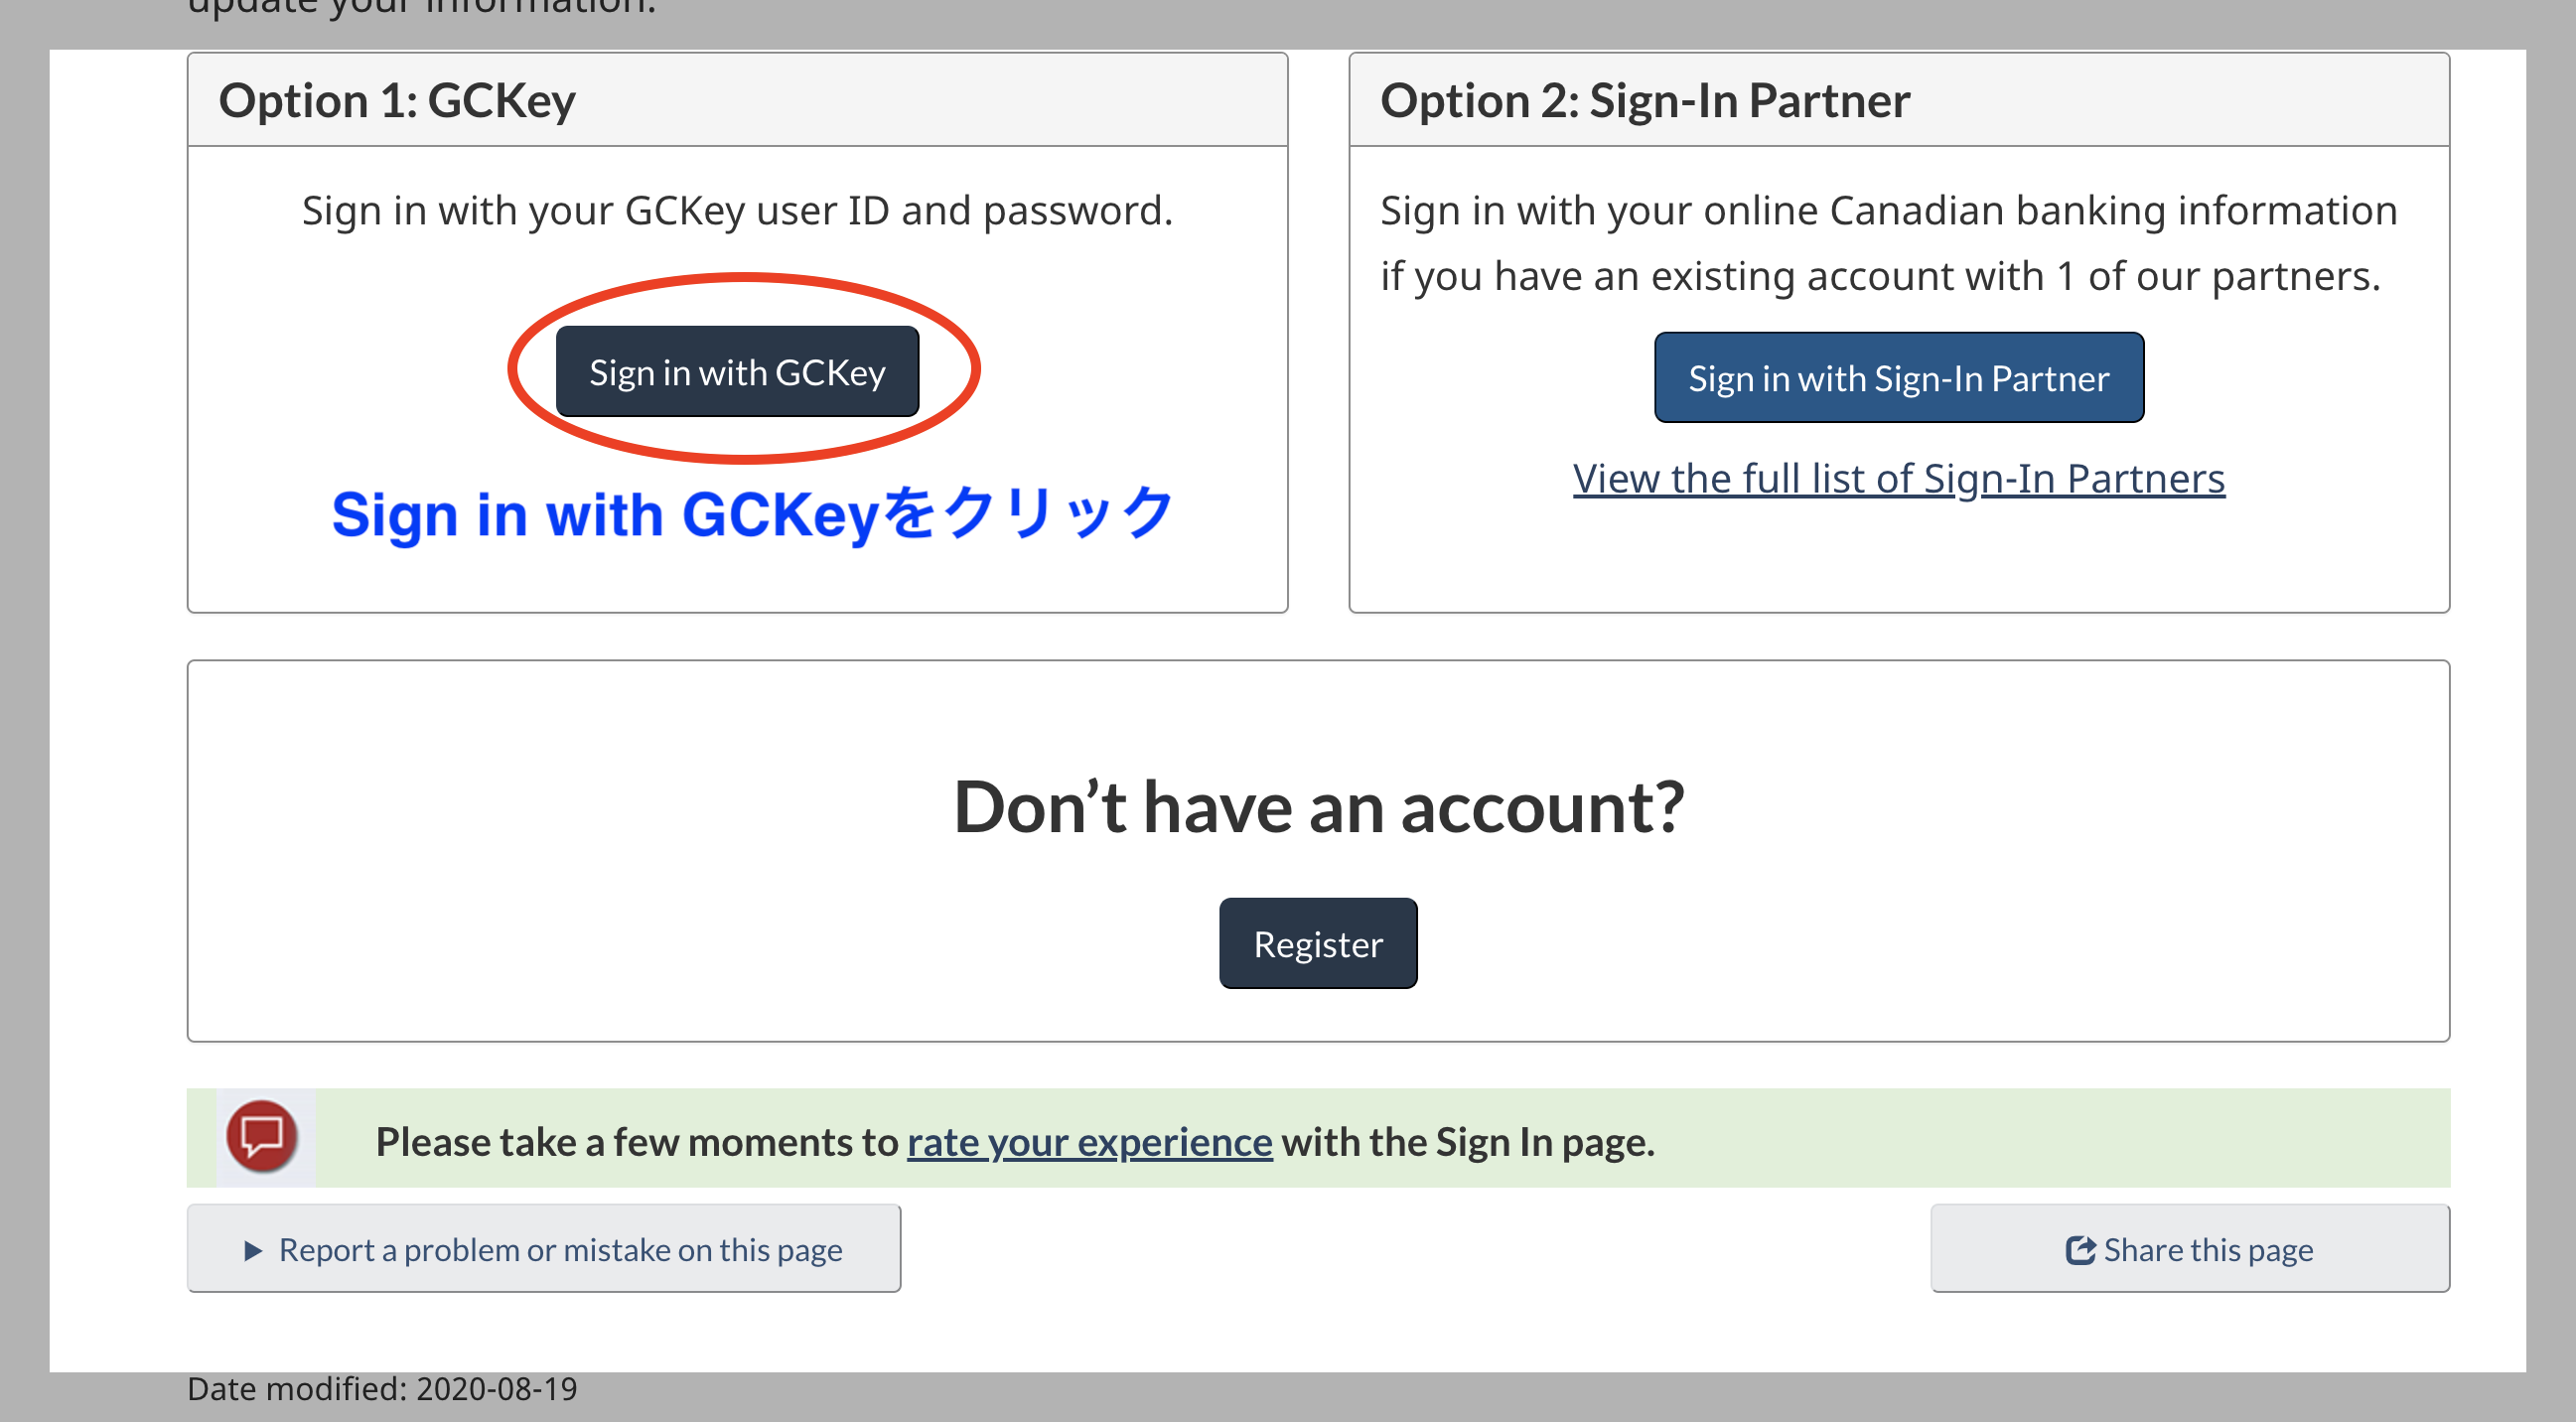The image size is (2576, 1422).
Task: Click the GCKey user ID and password description
Action: tap(737, 211)
